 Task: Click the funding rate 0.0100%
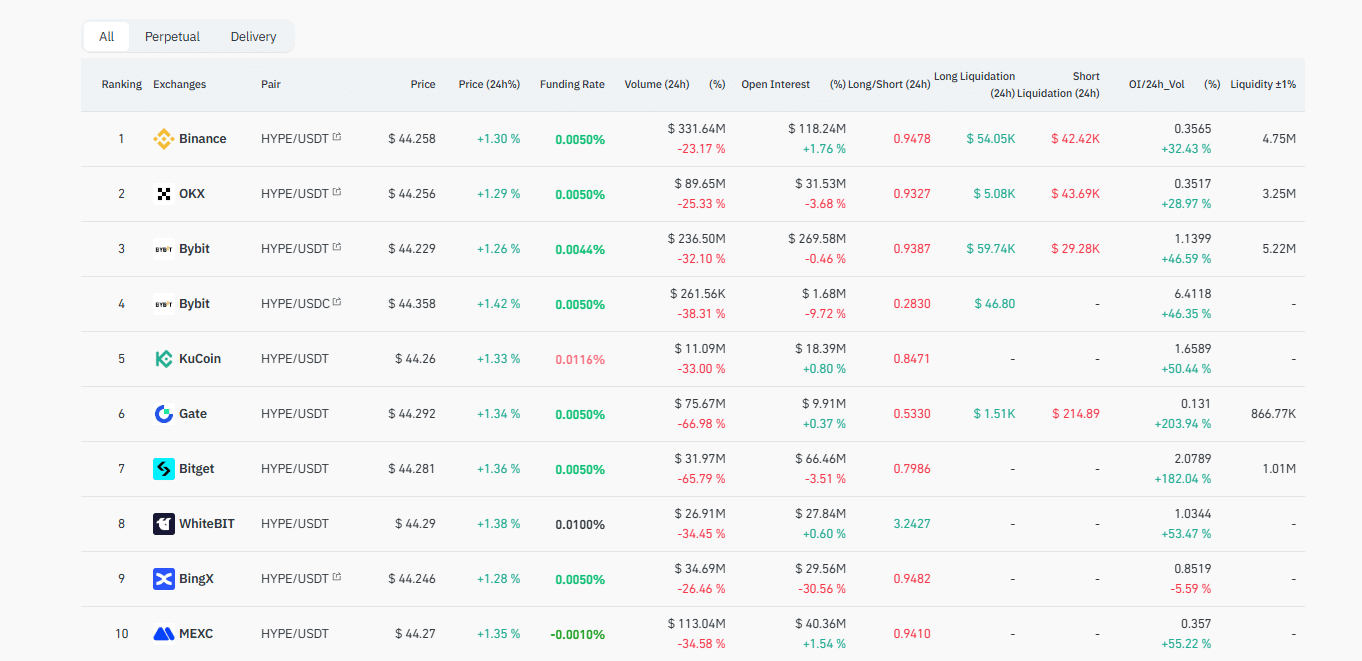(x=580, y=524)
